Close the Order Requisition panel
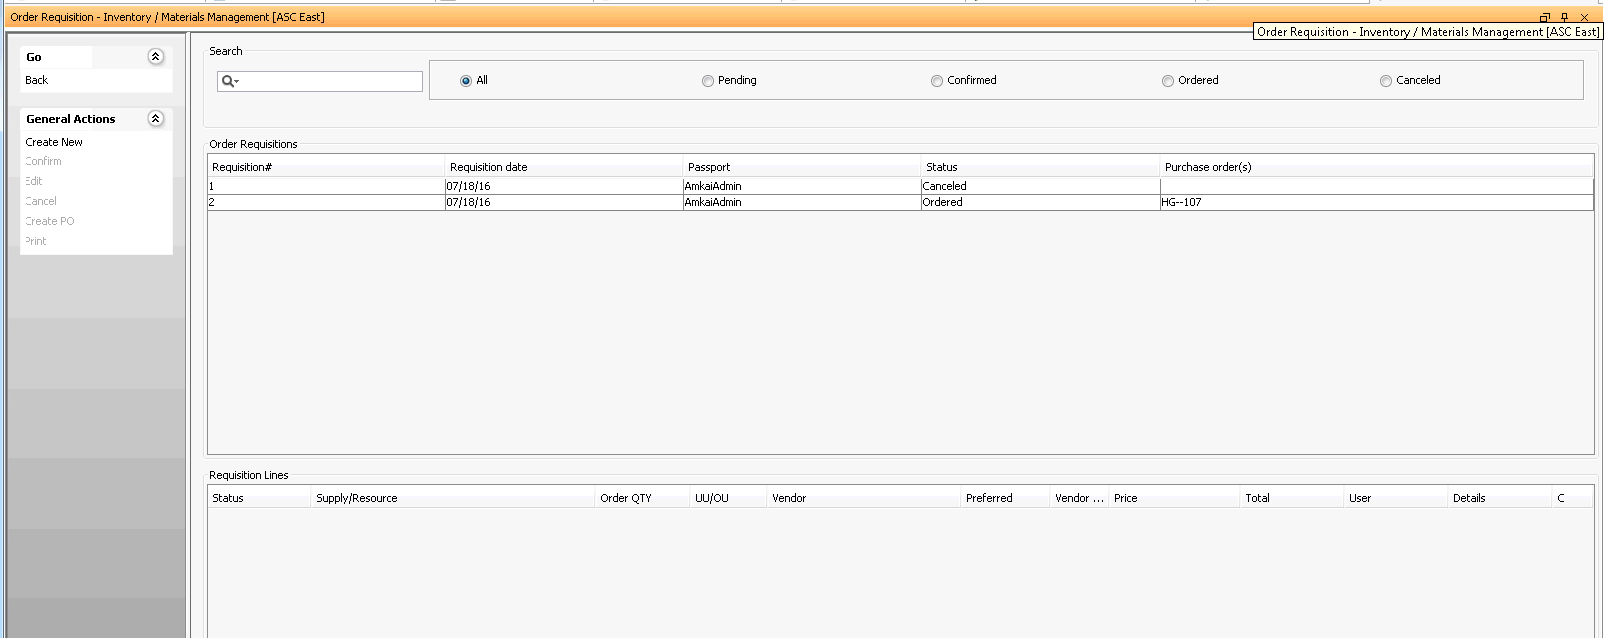Image resolution: width=1604 pixels, height=638 pixels. (x=1584, y=17)
